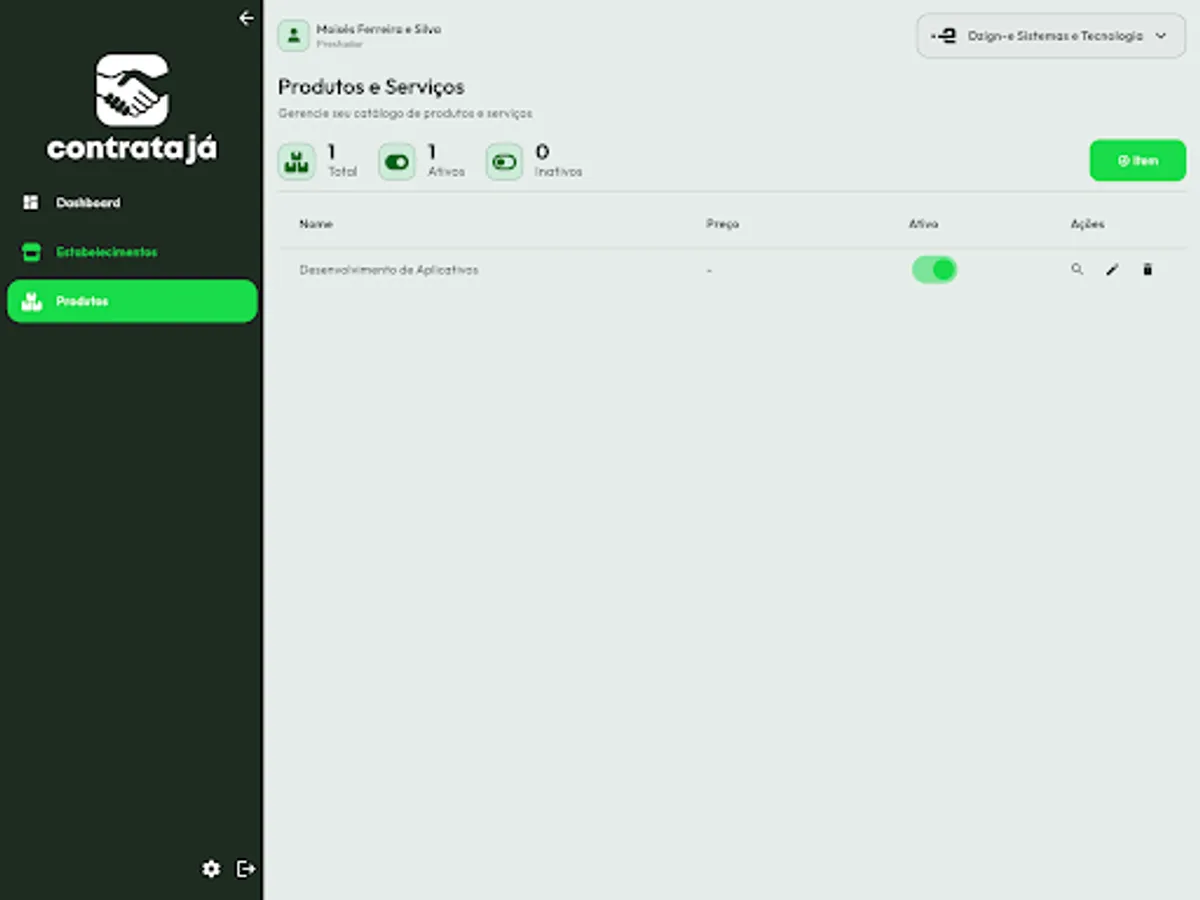
Task: Open the Daign-e Sistemas e Tecnologia dropdown
Action: (1051, 36)
